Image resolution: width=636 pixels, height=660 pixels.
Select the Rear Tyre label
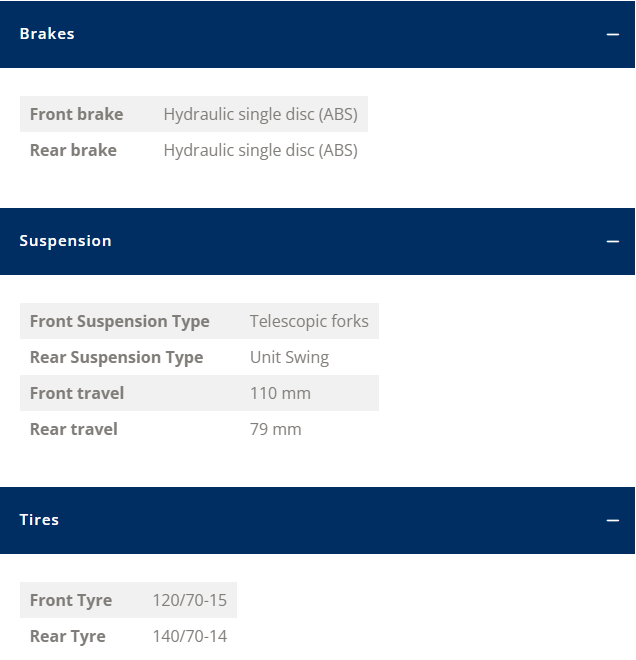click(x=67, y=636)
